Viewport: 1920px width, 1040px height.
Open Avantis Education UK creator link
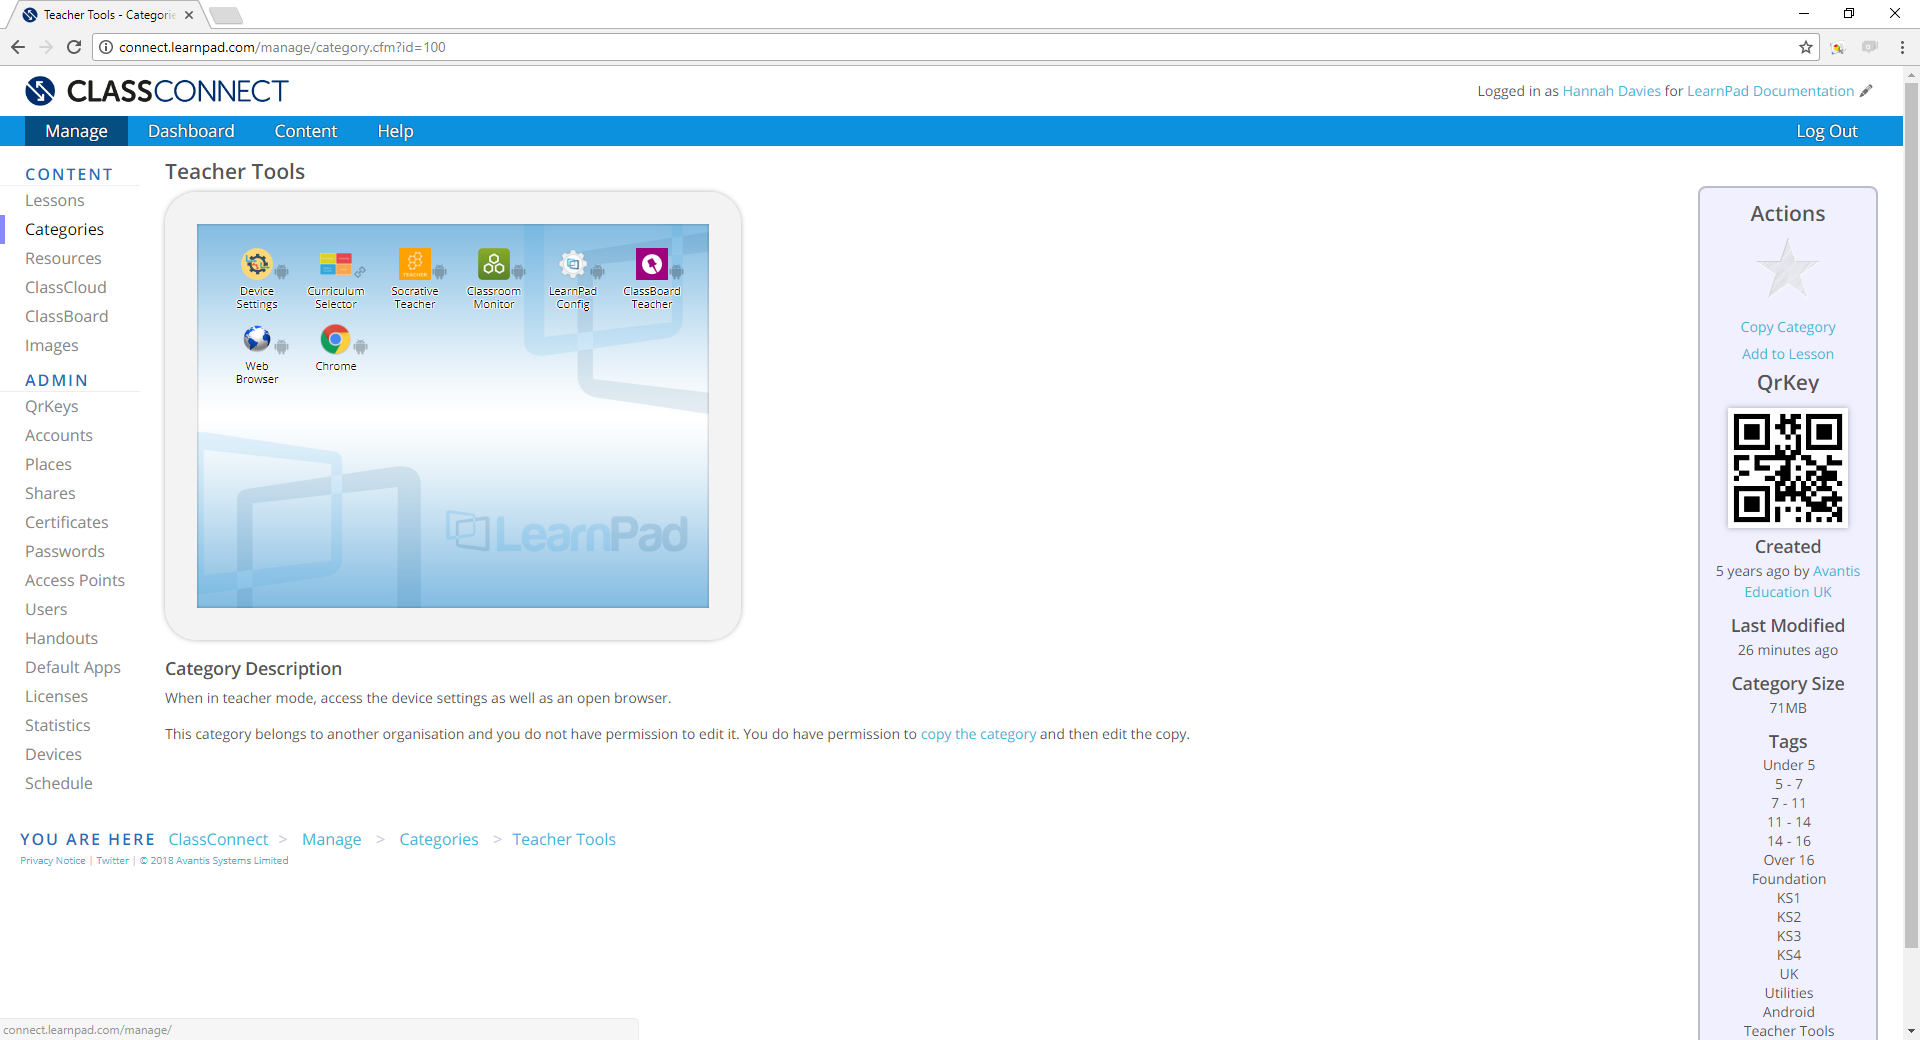point(1800,582)
